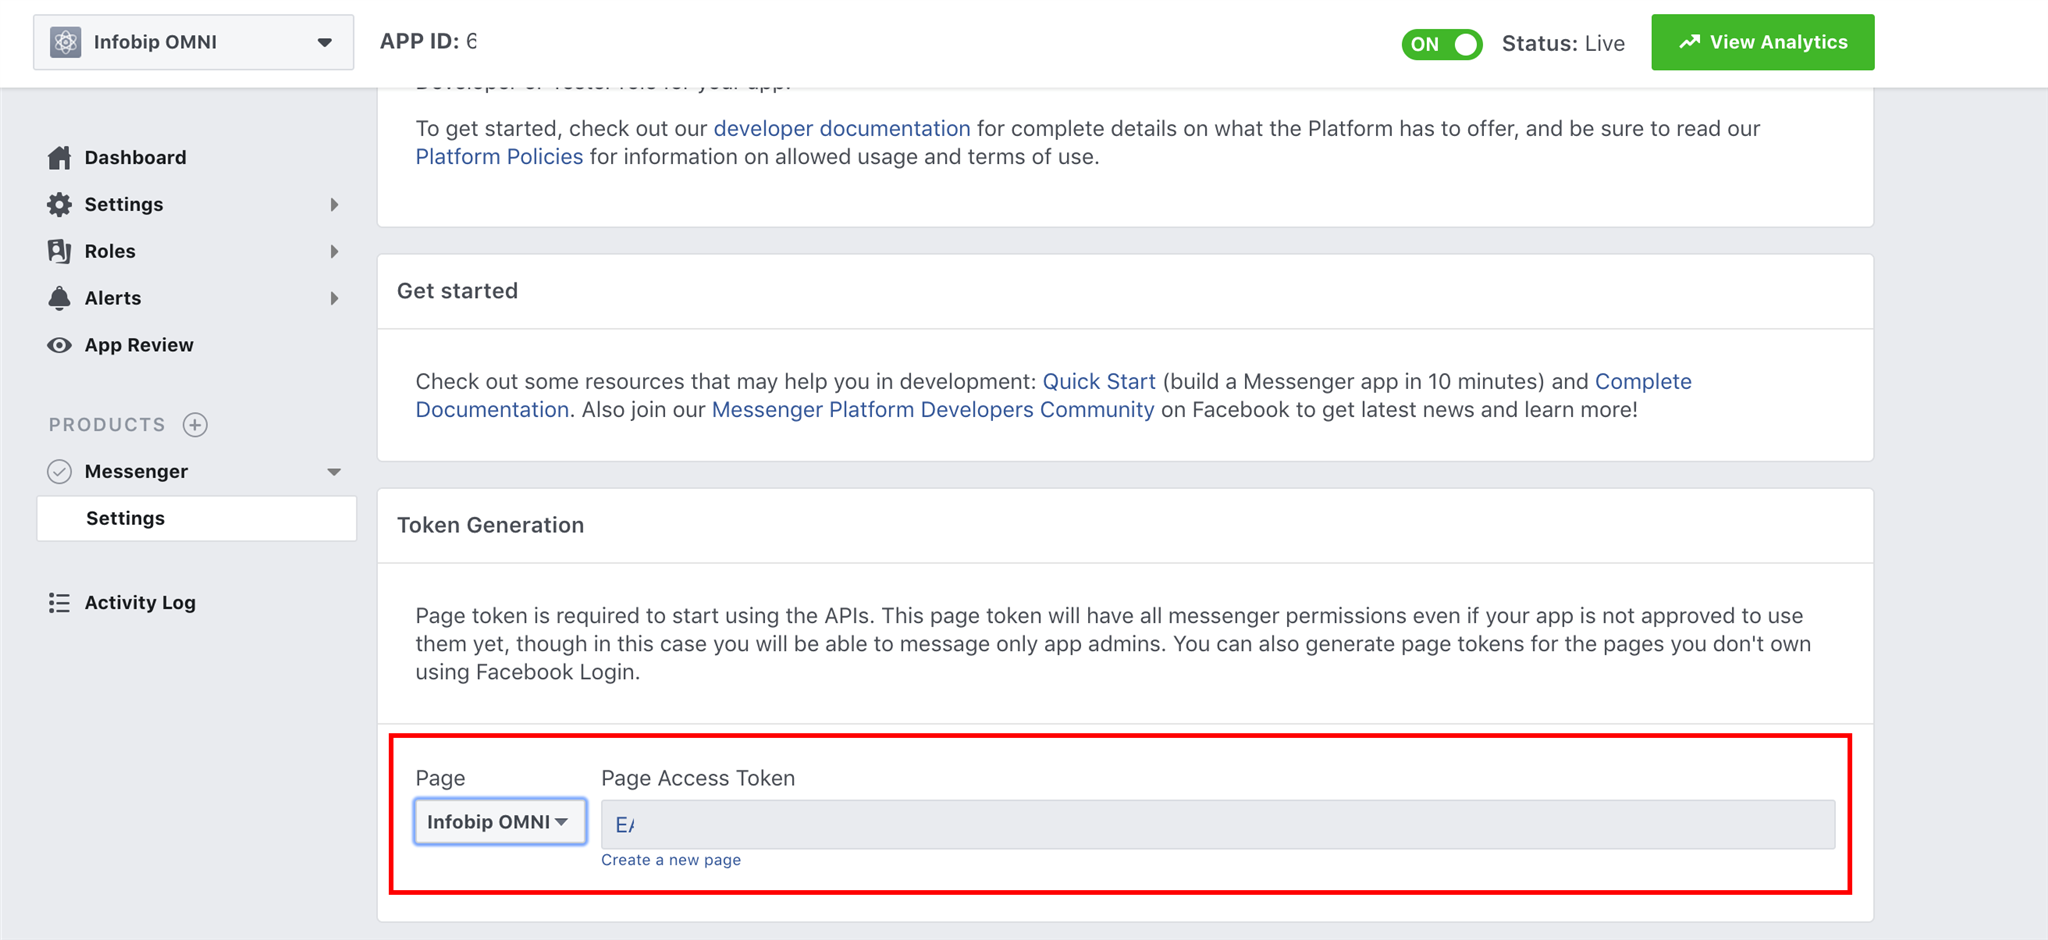2048x940 pixels.
Task: Open the Page selection dropdown
Action: click(499, 821)
